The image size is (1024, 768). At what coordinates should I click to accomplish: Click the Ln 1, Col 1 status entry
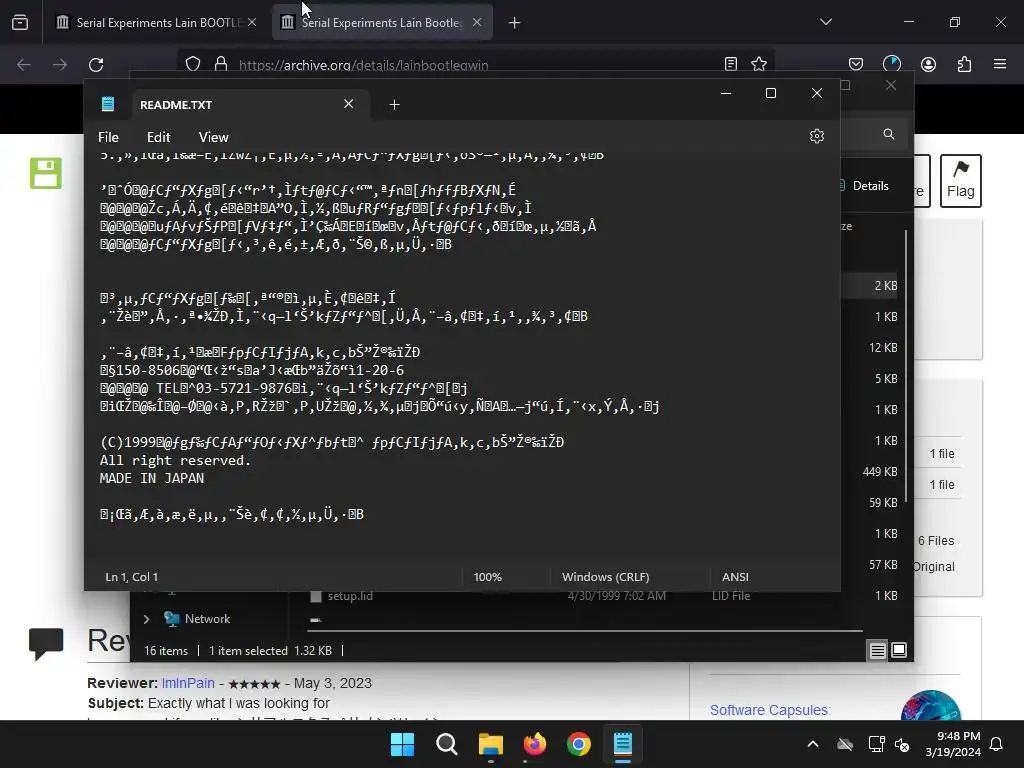(x=131, y=577)
